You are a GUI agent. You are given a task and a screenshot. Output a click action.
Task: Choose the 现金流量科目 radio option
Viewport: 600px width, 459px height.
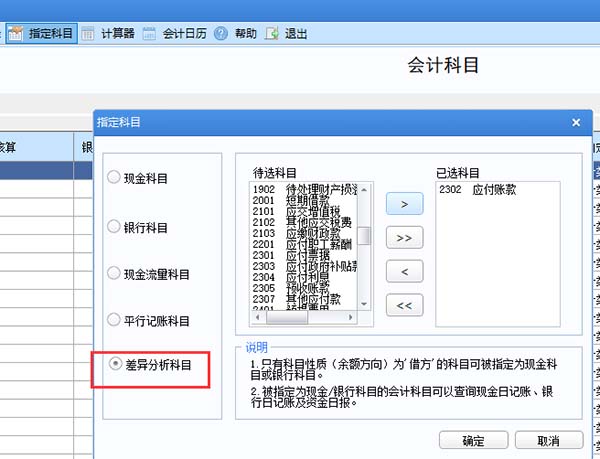click(116, 274)
